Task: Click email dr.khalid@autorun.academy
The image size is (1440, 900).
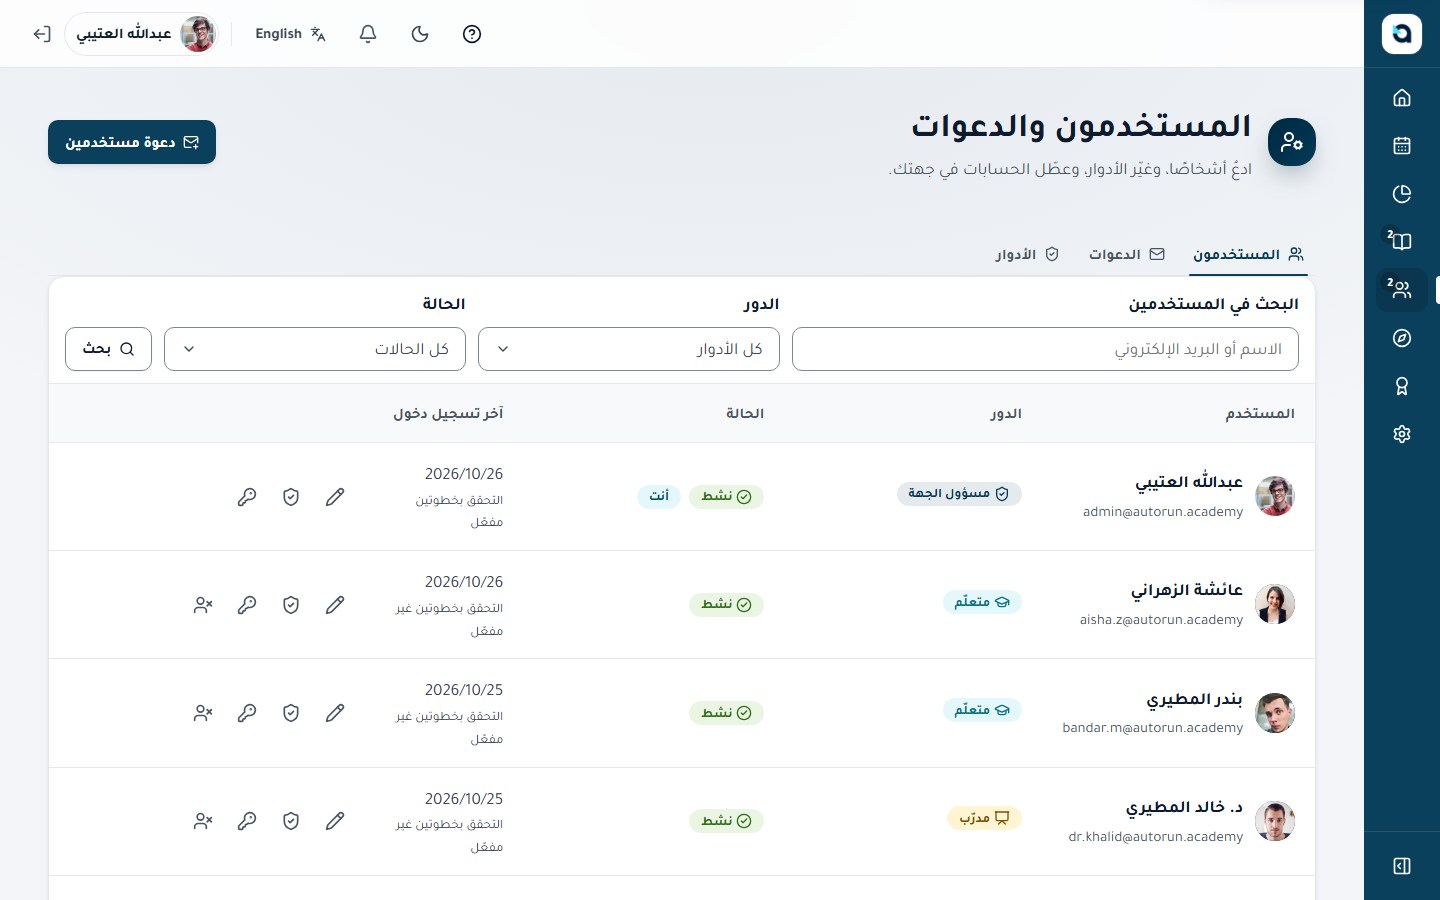Action: click(1155, 837)
